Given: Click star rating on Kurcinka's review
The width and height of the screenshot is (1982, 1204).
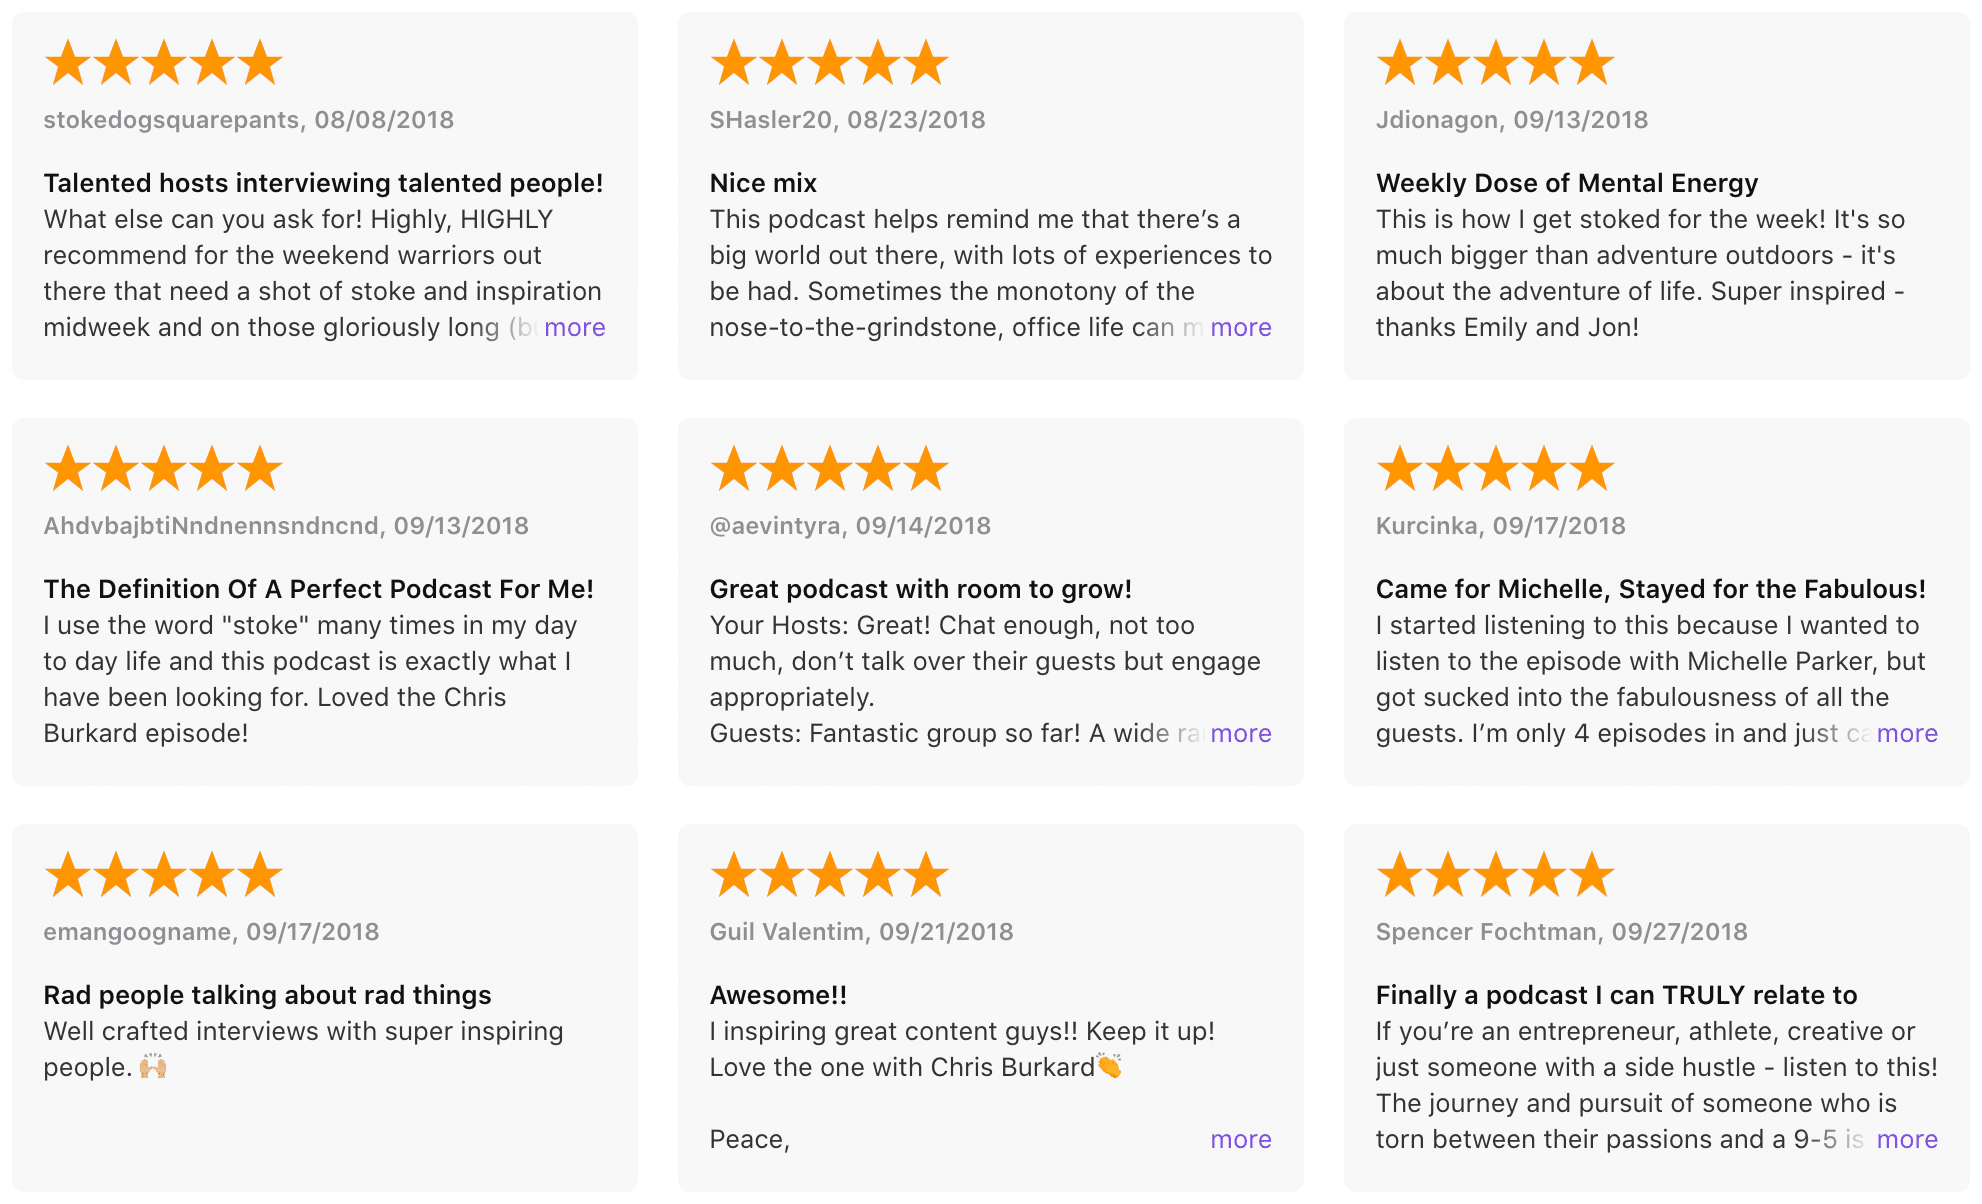Looking at the screenshot, I should tap(1496, 469).
